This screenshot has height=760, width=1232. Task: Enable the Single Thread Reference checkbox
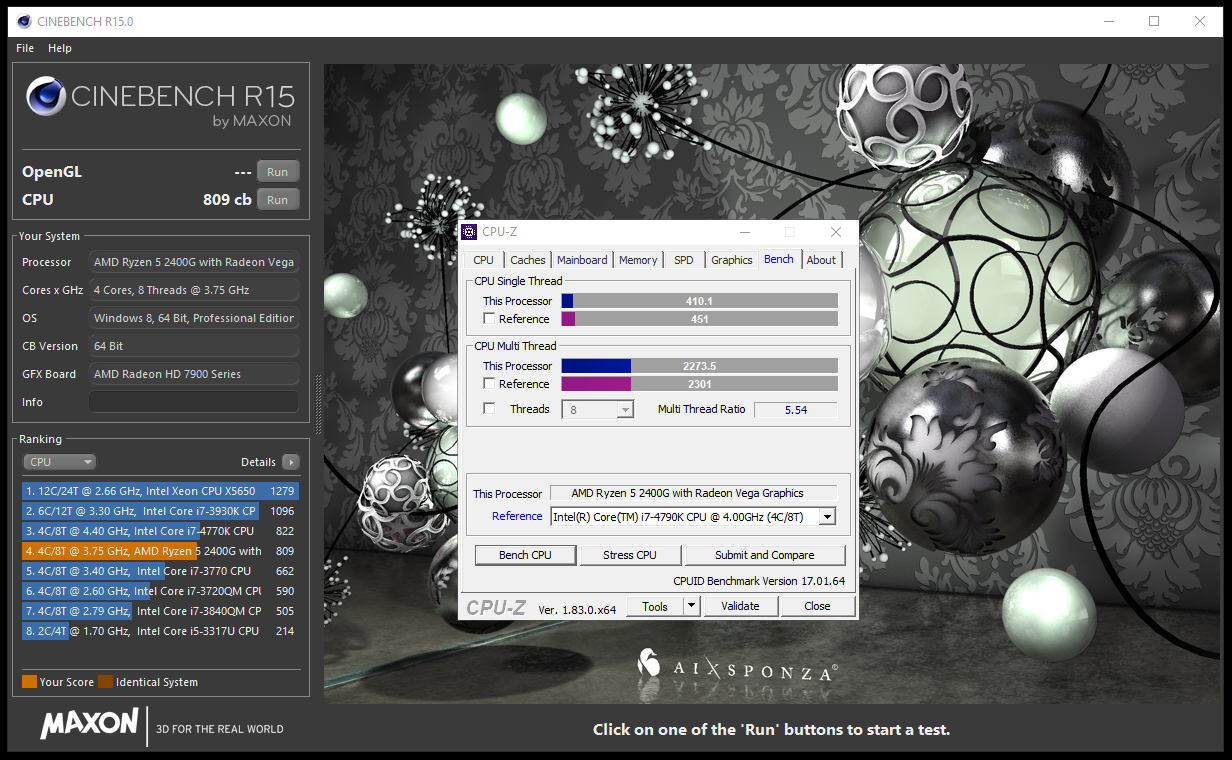coord(489,319)
